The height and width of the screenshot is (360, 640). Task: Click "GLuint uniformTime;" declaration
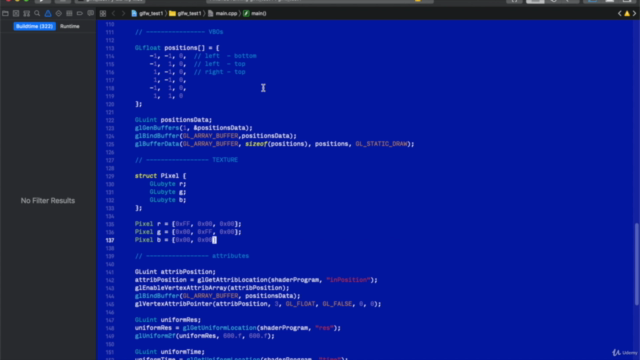(170, 352)
